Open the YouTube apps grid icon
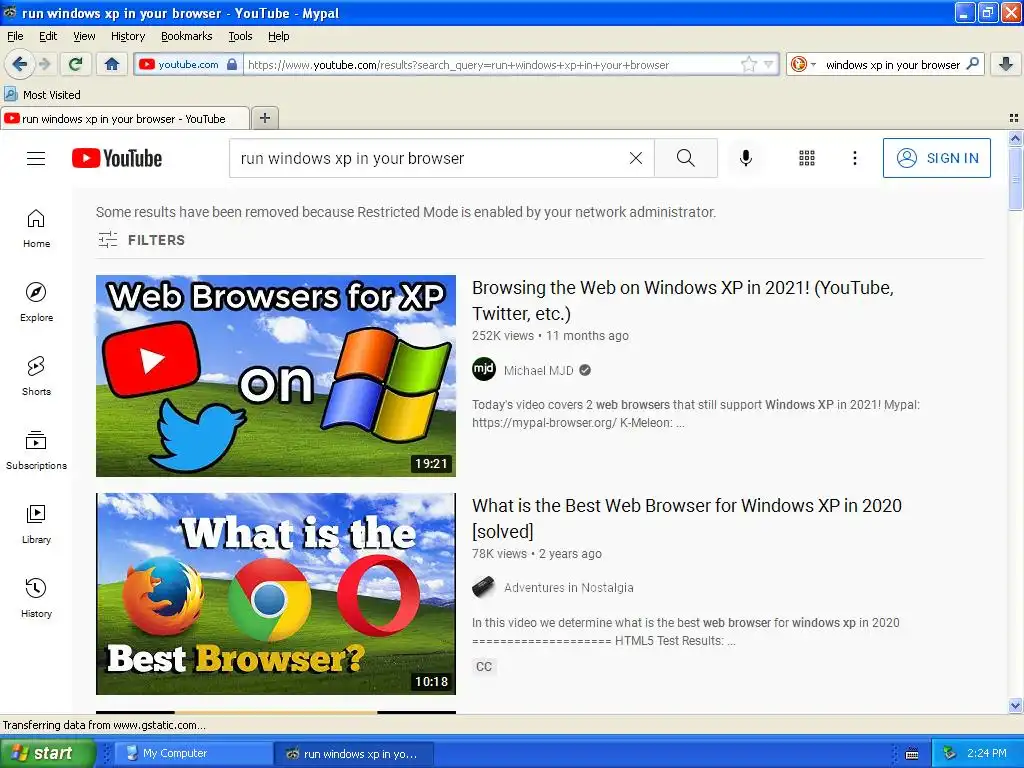Image resolution: width=1024 pixels, height=768 pixels. (x=807, y=158)
